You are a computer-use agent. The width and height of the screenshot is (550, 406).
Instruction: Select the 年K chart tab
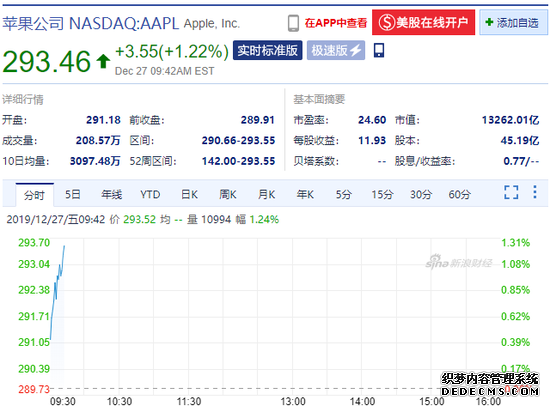[305, 194]
